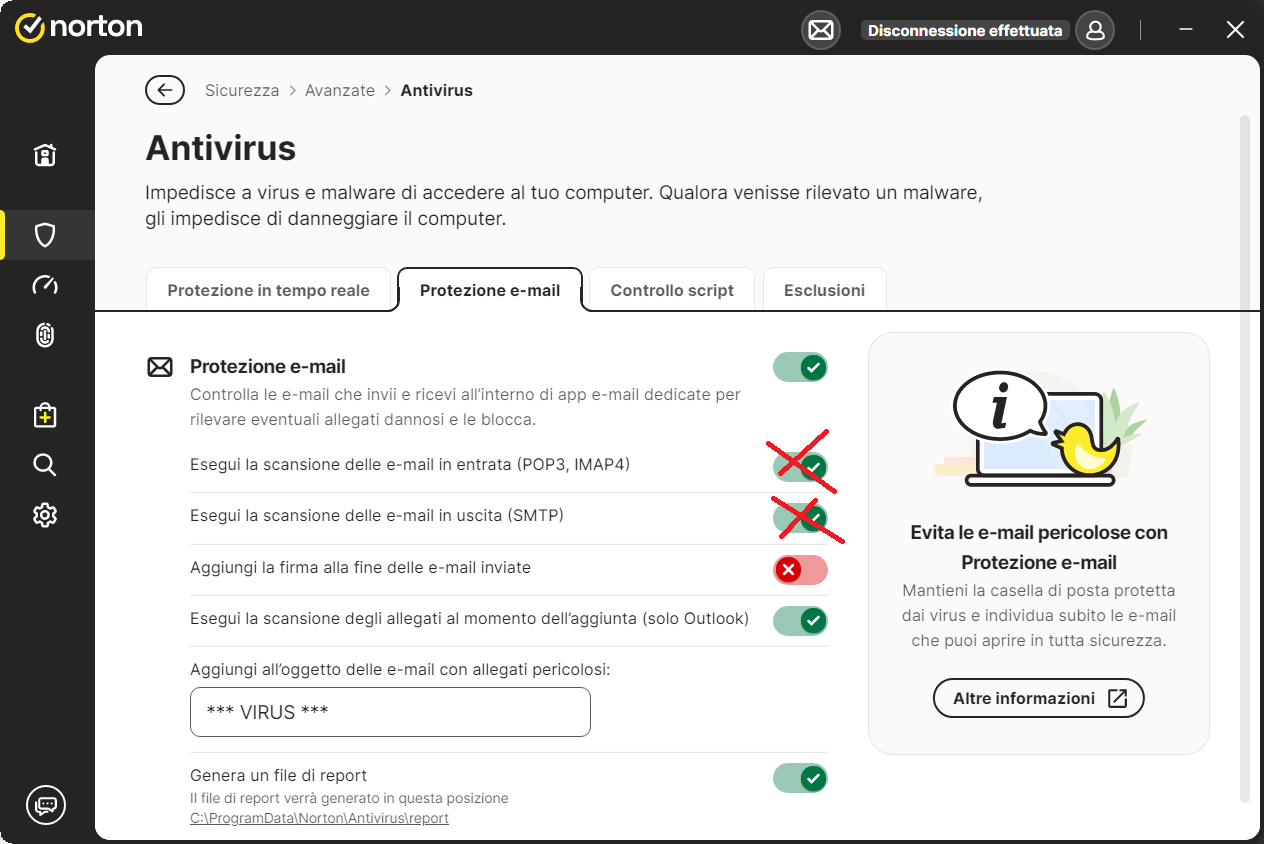Click the Norton logo
The width and height of the screenshot is (1264, 844).
79,27
